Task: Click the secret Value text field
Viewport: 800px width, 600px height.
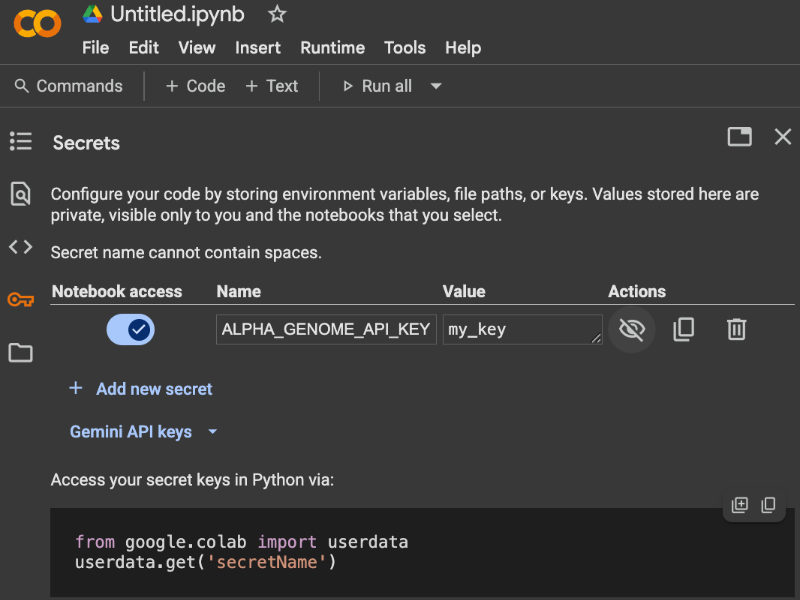Action: click(x=520, y=329)
